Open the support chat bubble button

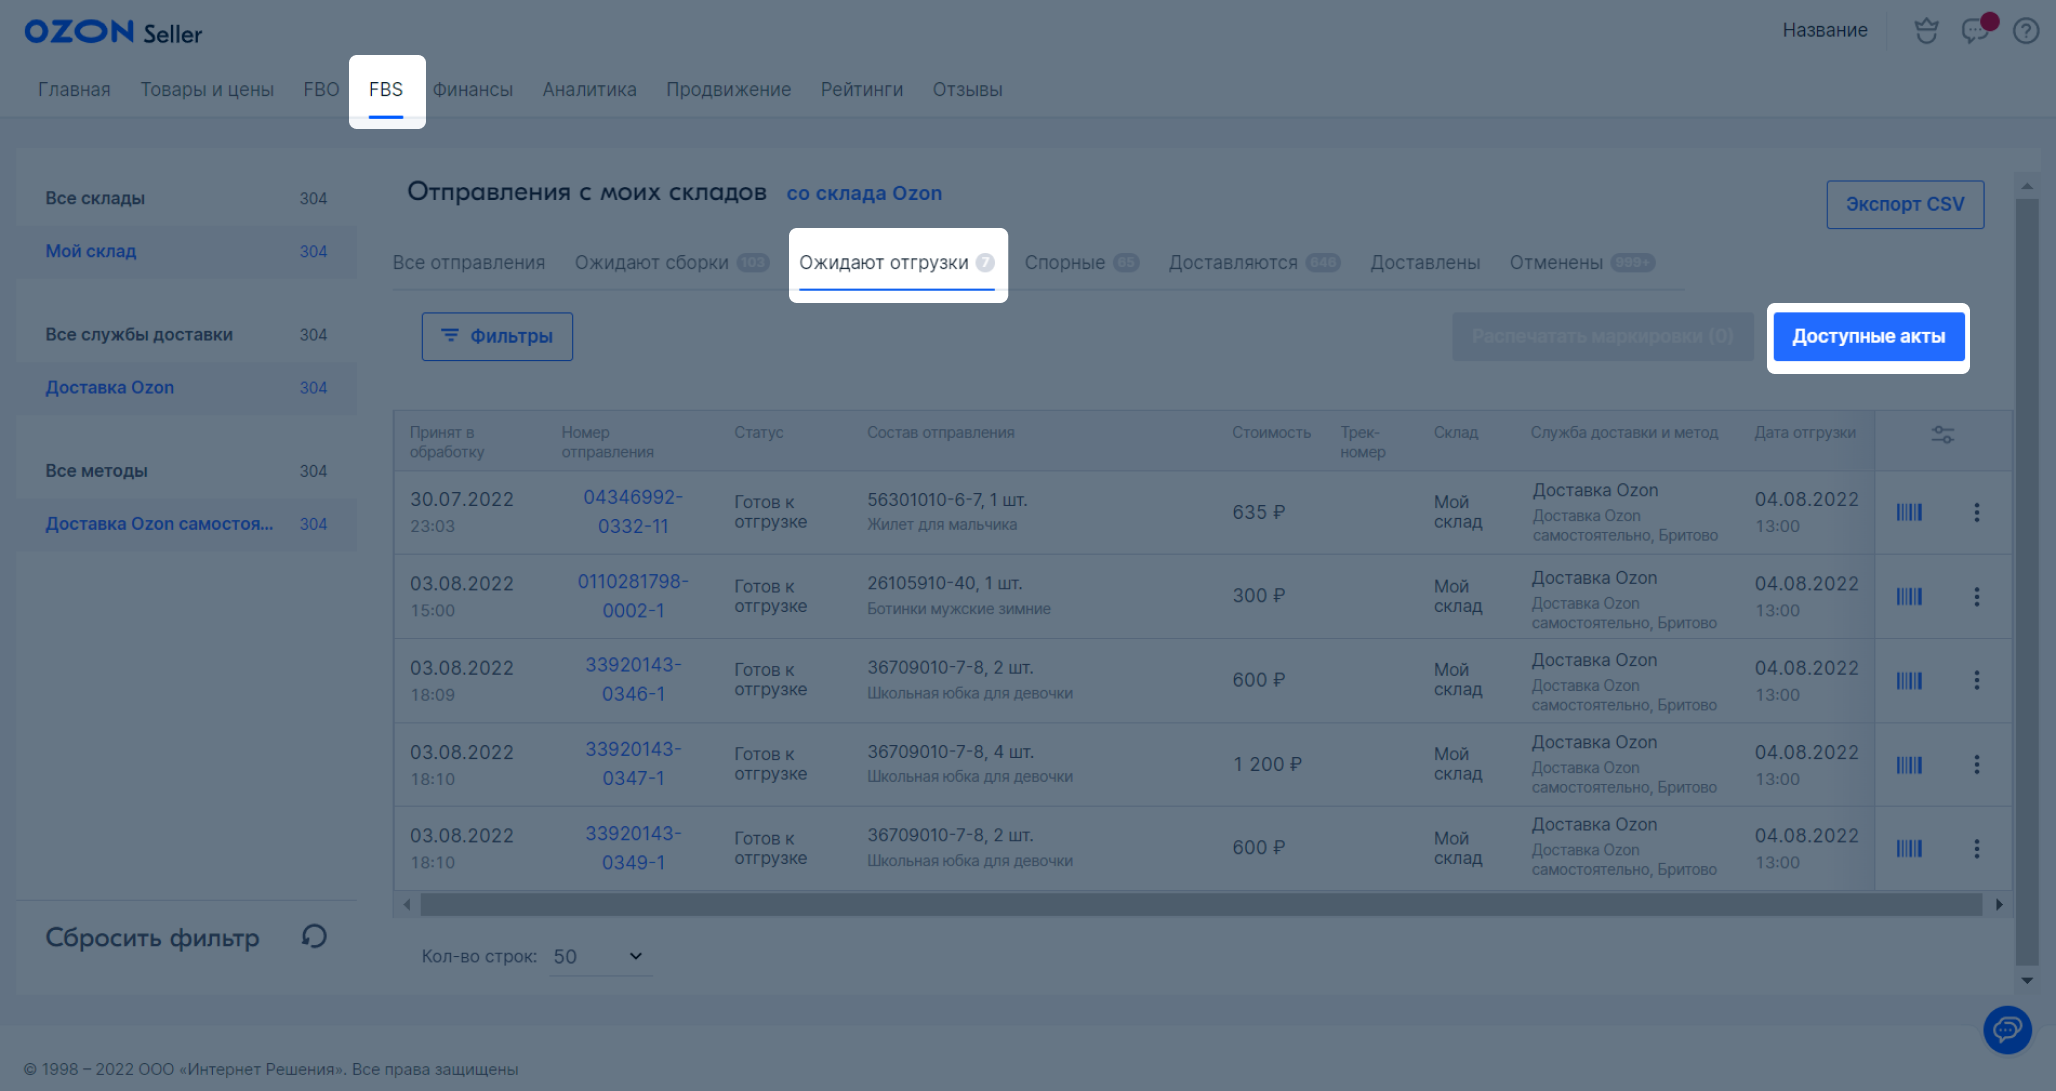click(2007, 1029)
